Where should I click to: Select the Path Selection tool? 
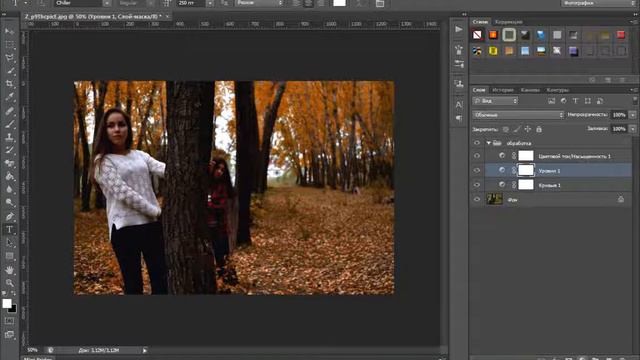(9, 243)
